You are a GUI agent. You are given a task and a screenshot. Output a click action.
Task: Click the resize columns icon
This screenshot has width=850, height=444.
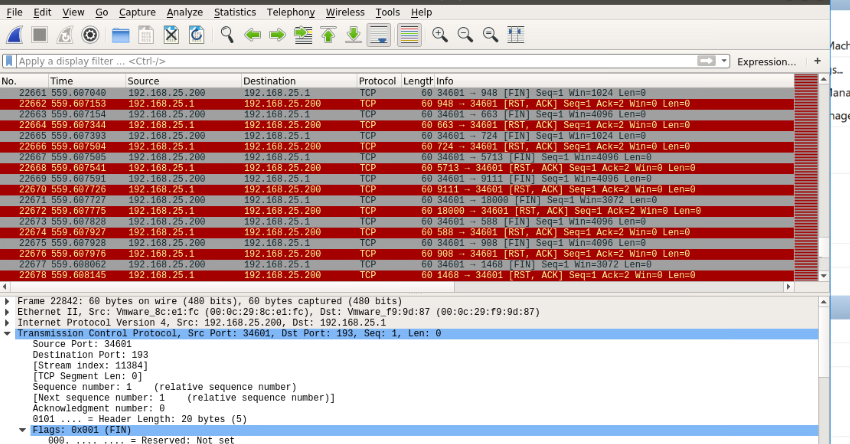point(516,35)
